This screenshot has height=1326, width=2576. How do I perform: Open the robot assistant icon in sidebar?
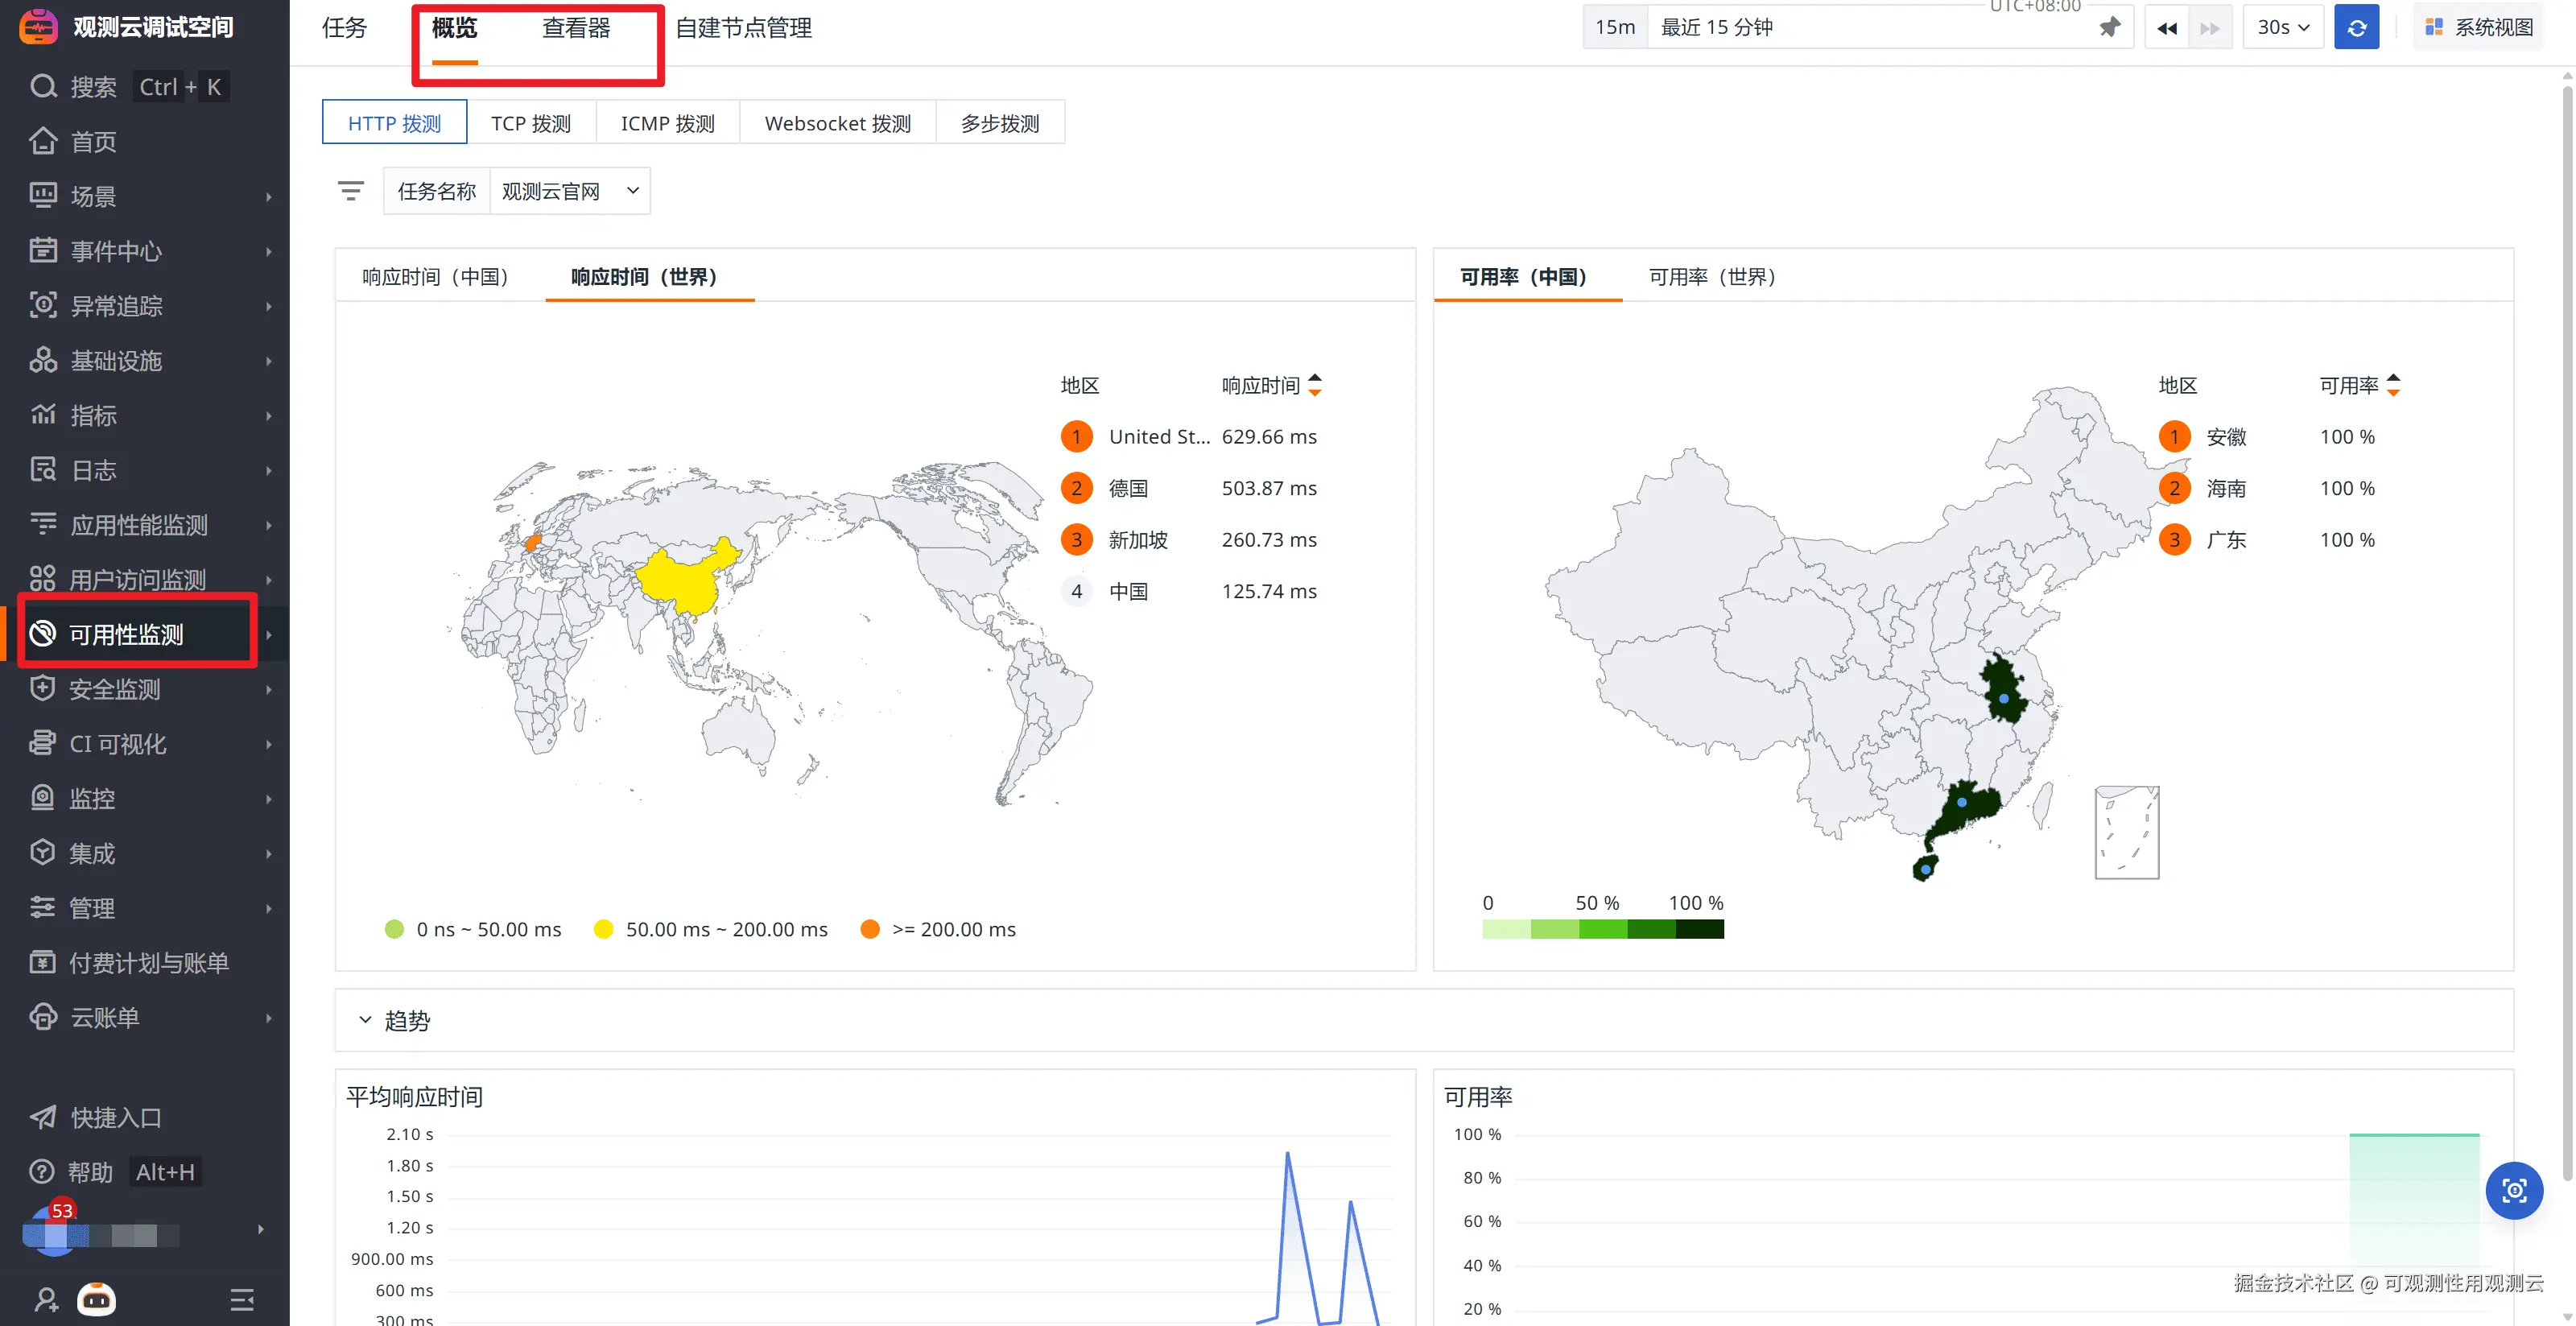pos(97,1299)
